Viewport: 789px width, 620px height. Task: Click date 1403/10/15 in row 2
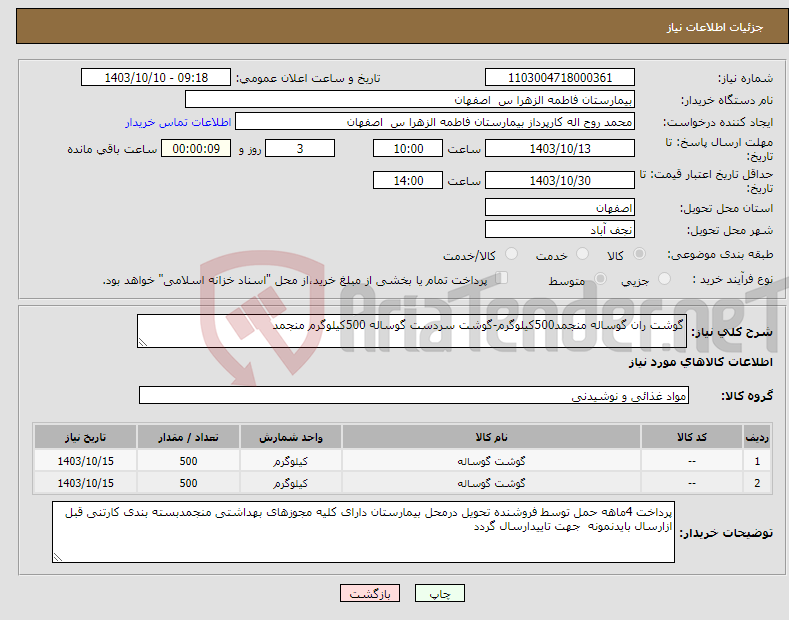click(x=86, y=483)
